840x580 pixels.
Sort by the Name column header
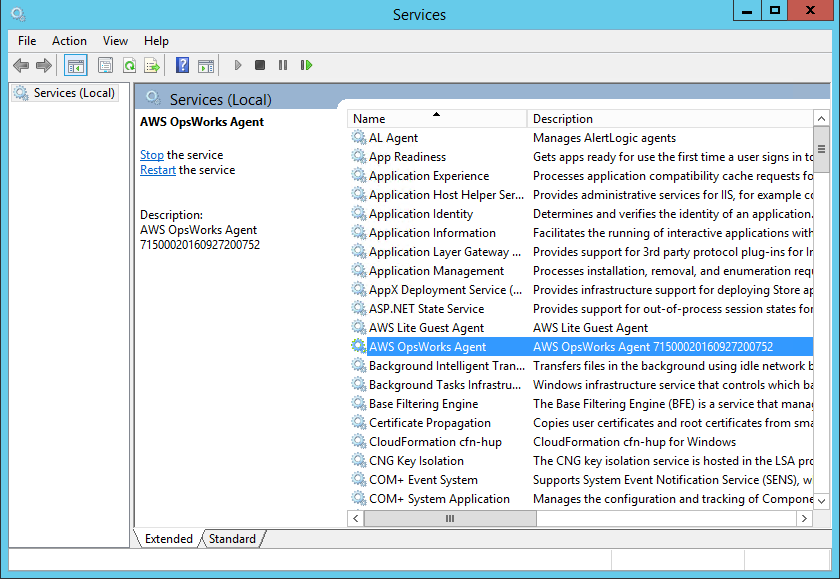437,118
